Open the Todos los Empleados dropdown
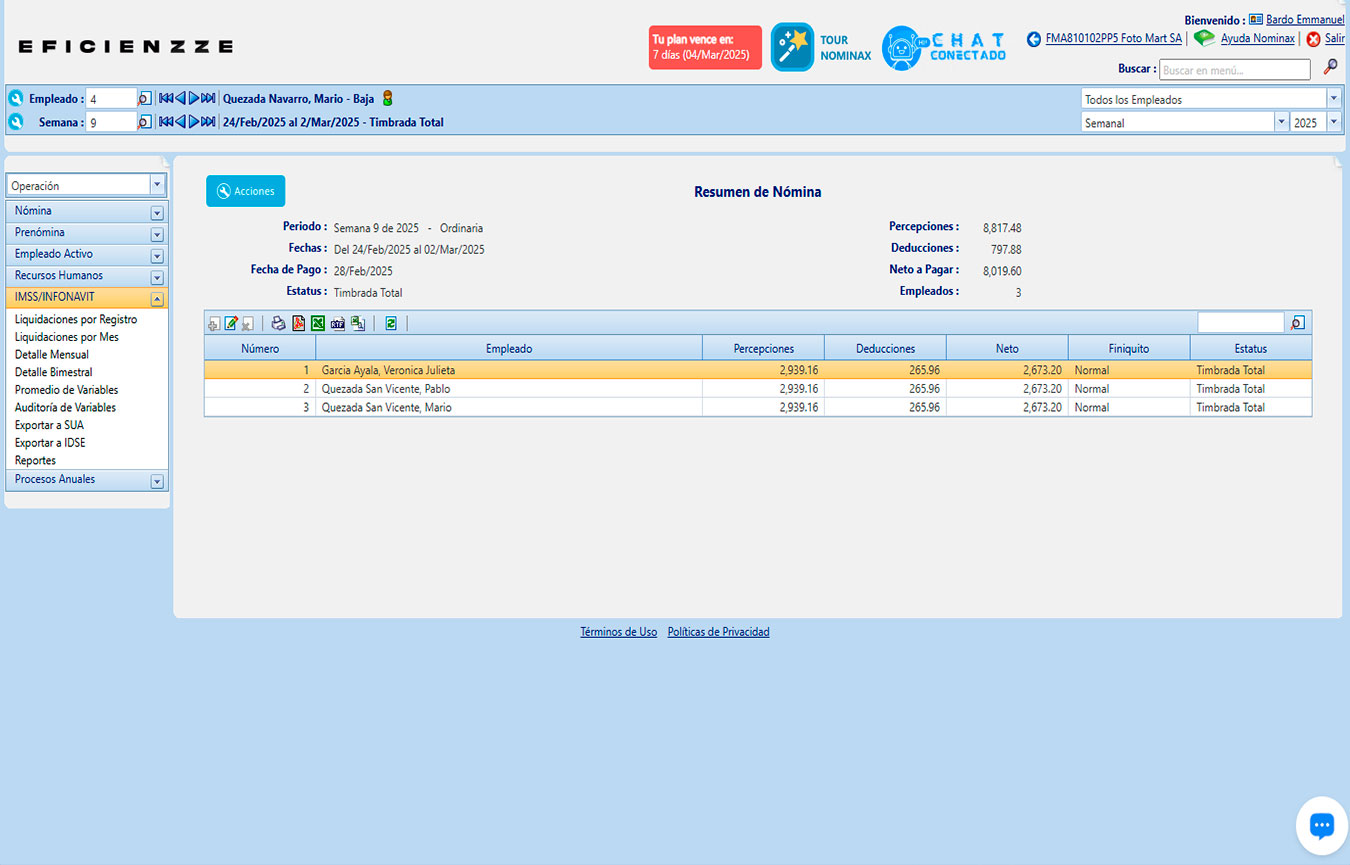 tap(1333, 99)
